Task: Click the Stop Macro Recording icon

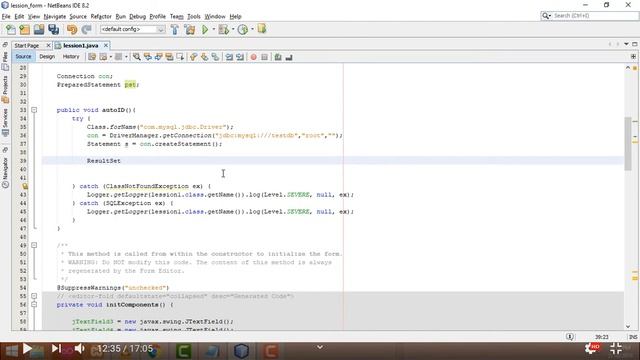Action: pyautogui.click(x=264, y=57)
